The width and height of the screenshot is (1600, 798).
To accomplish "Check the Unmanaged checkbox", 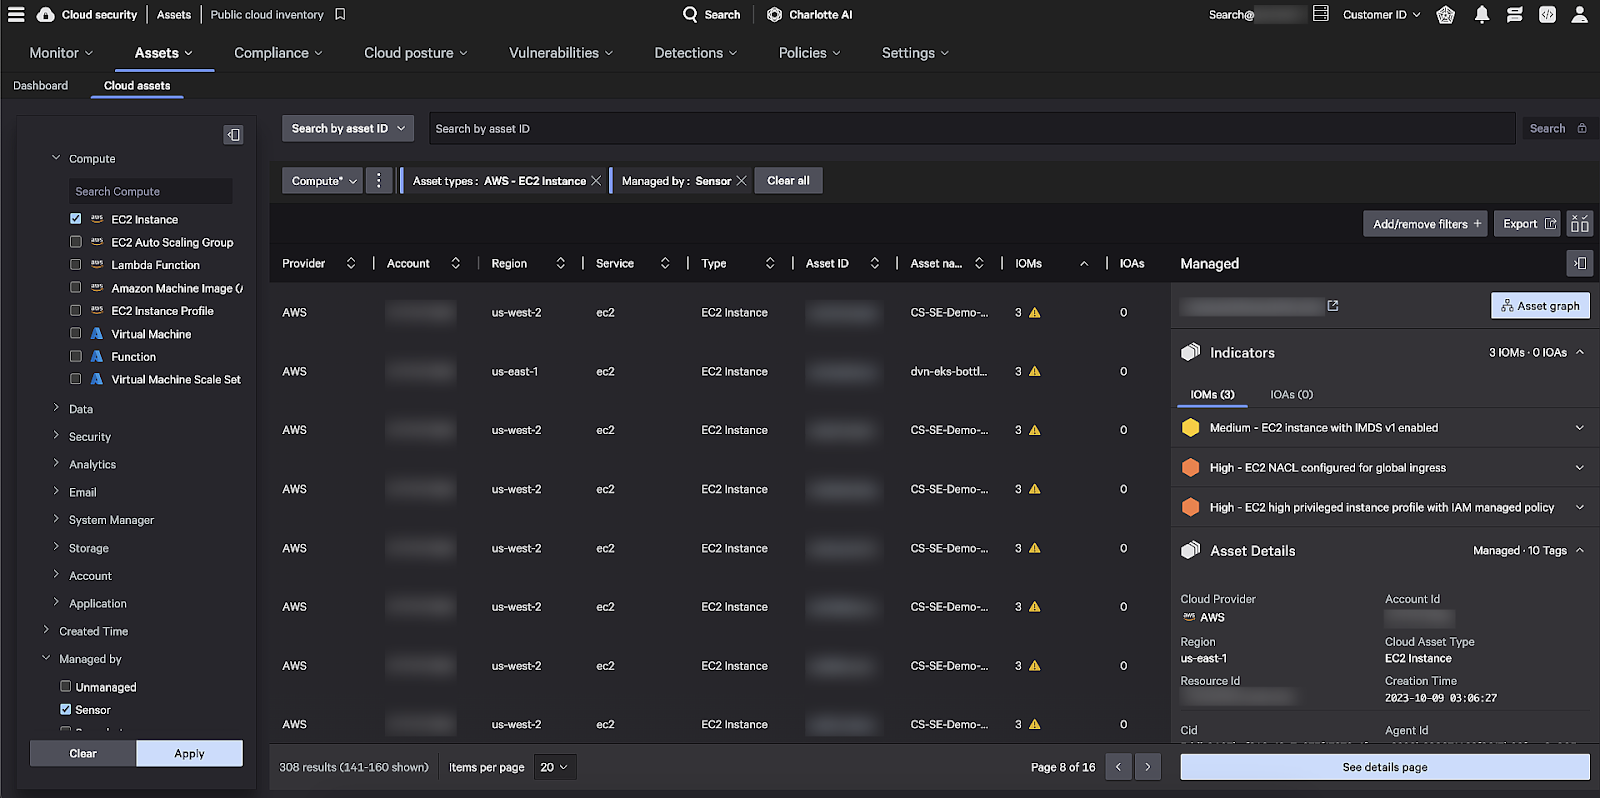I will (x=66, y=686).
